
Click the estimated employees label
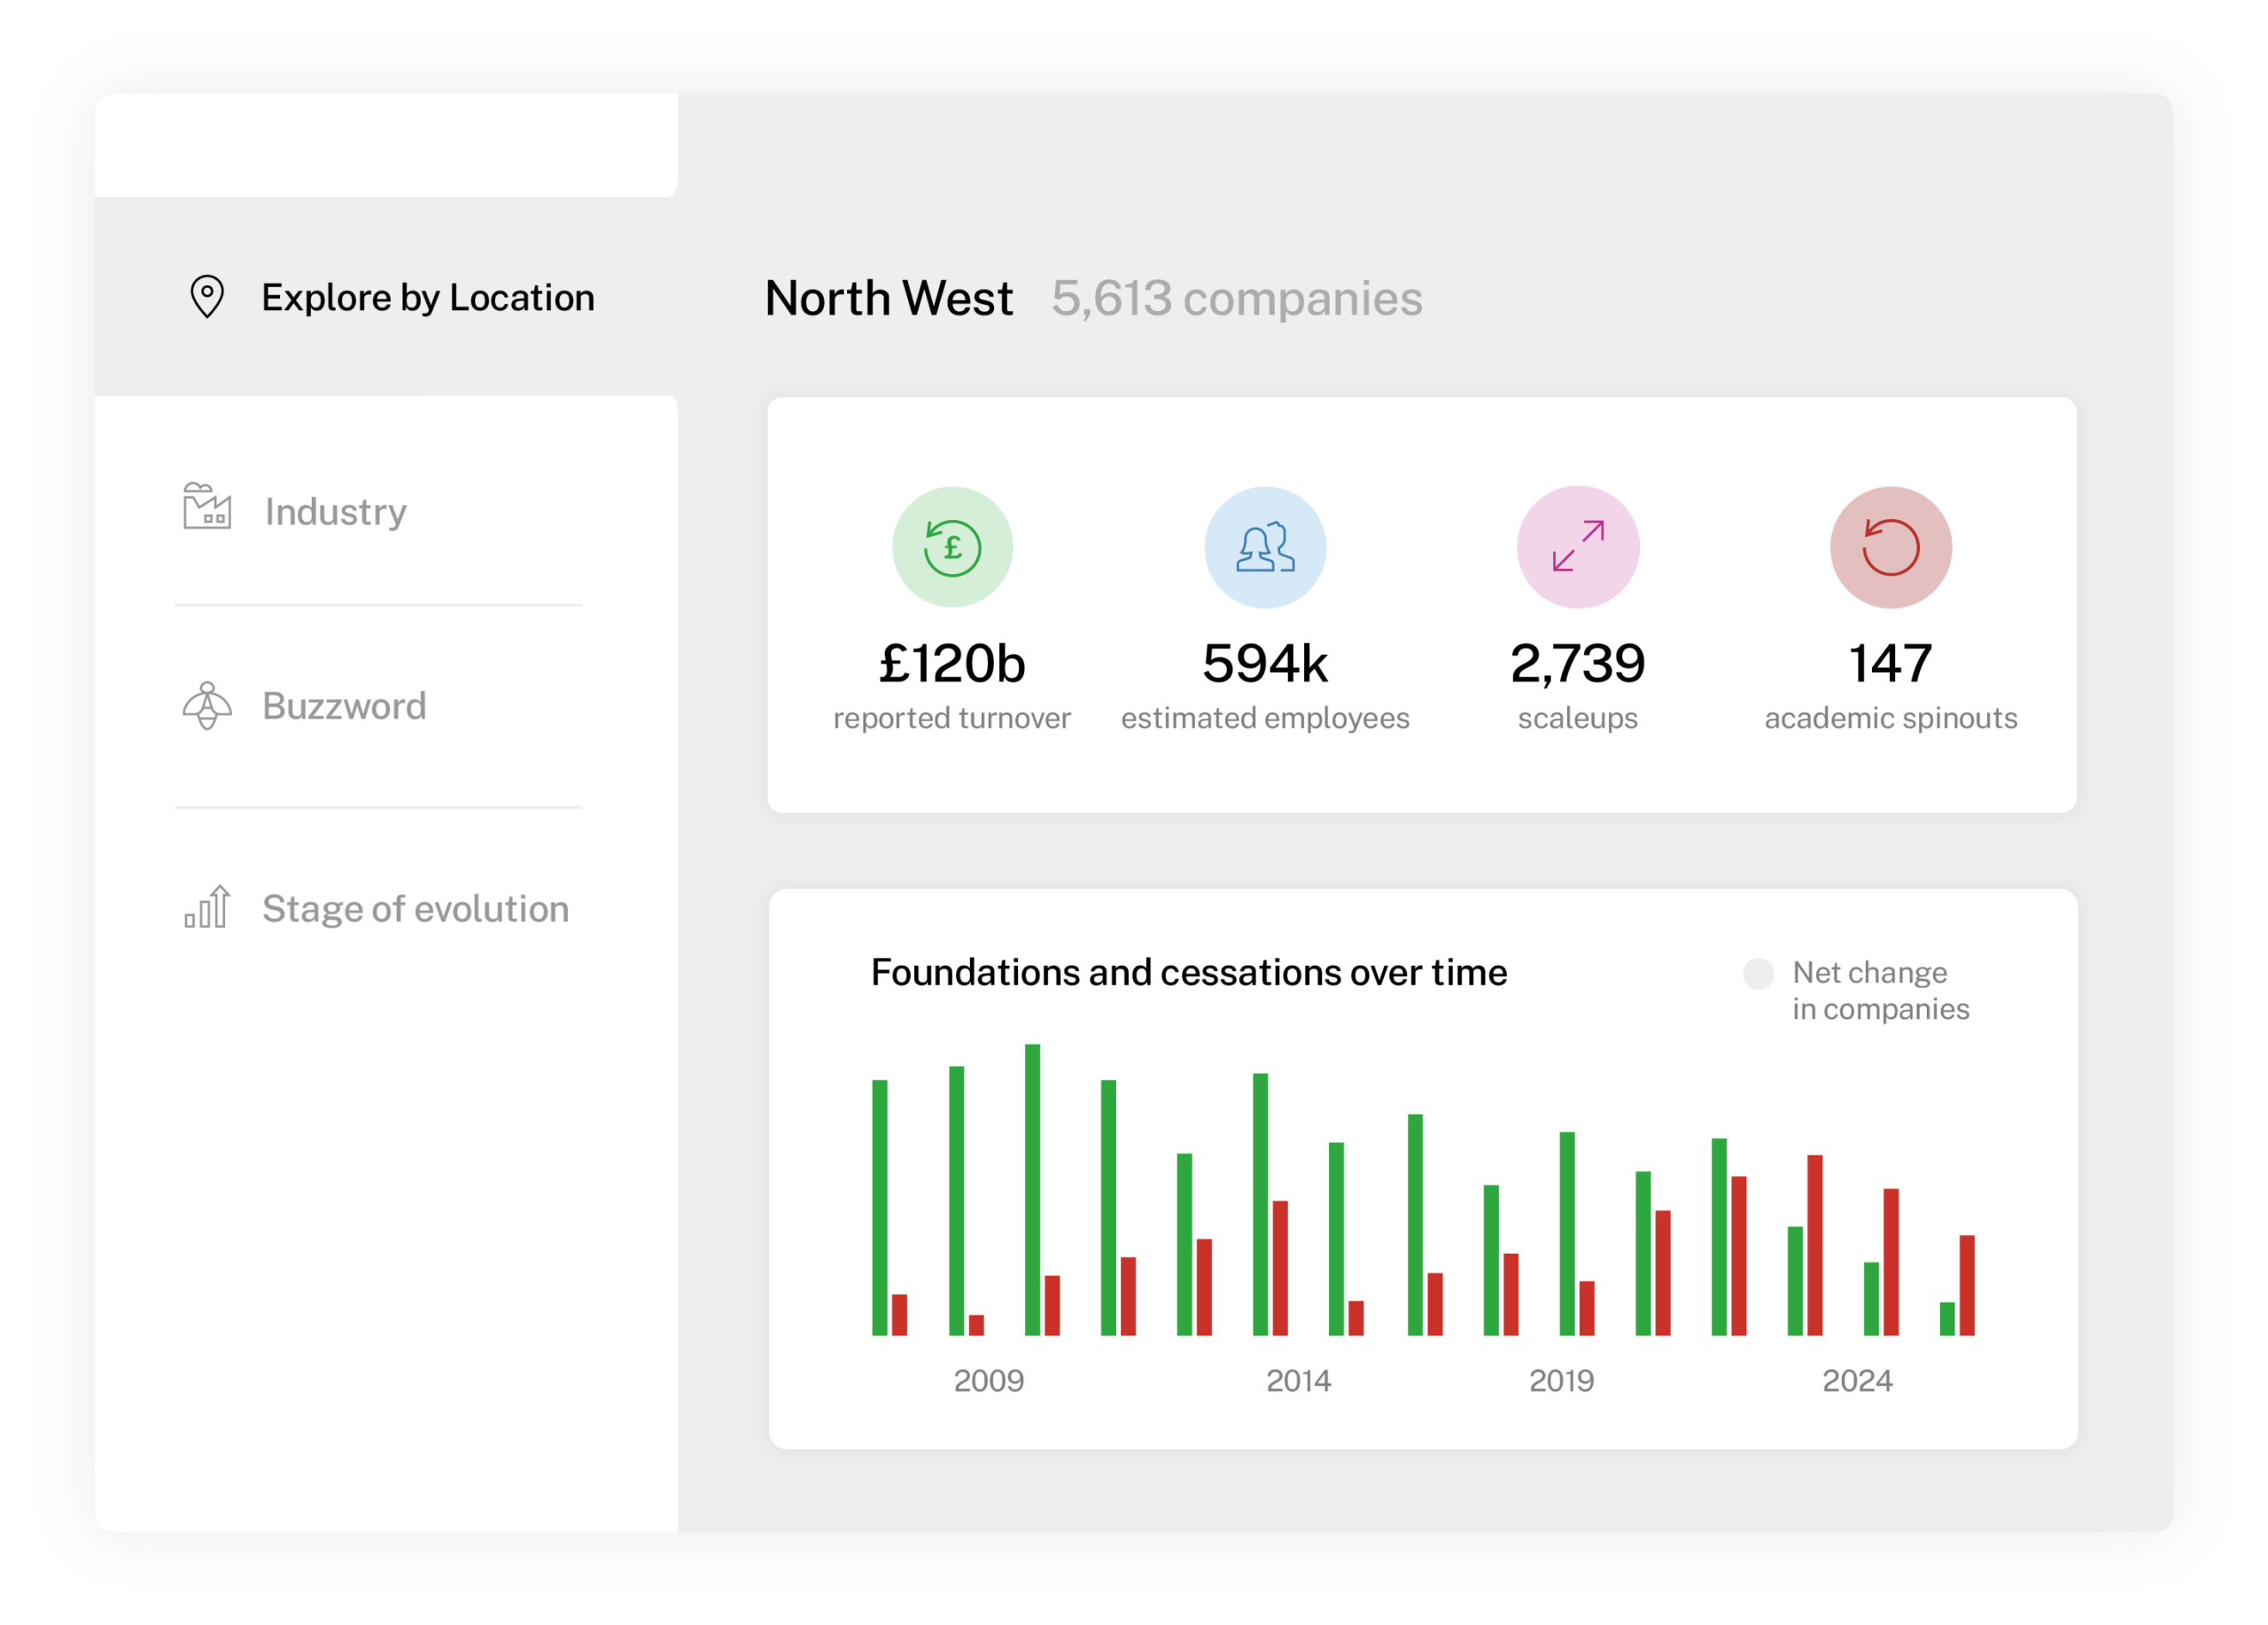pos(1265,719)
